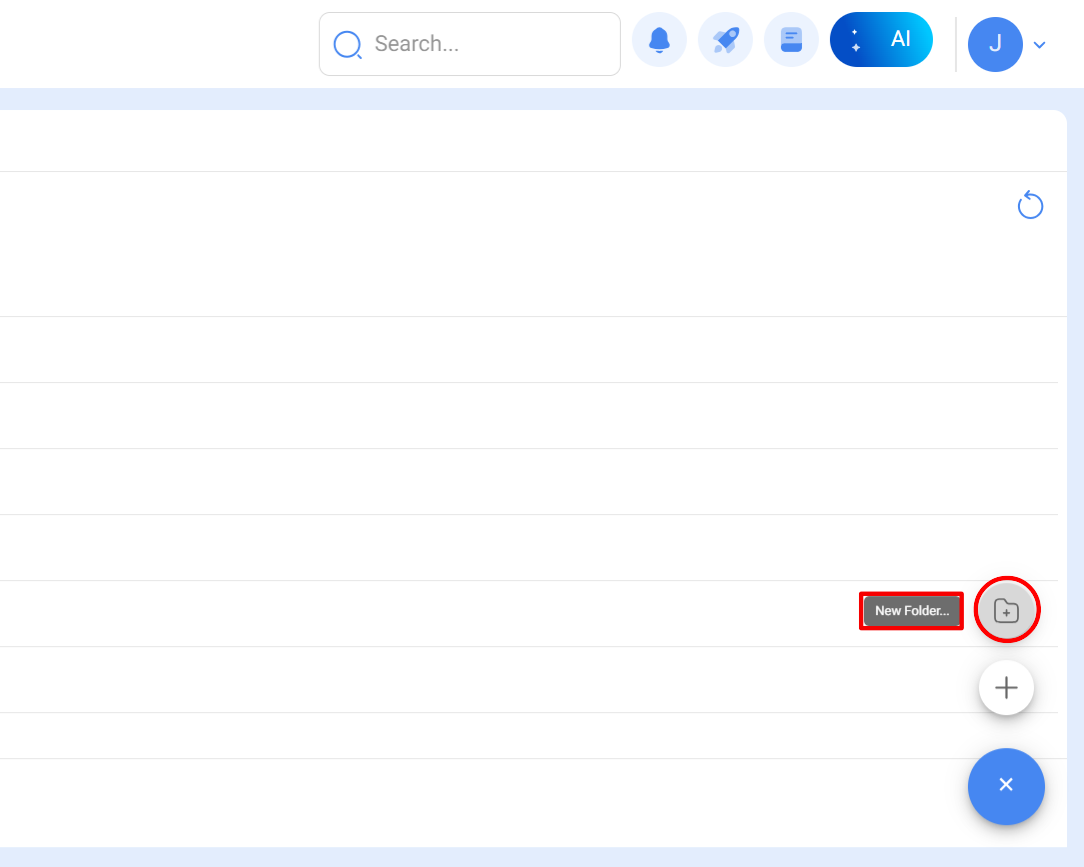Click the folder-plus New Folder icon

(x=1006, y=611)
